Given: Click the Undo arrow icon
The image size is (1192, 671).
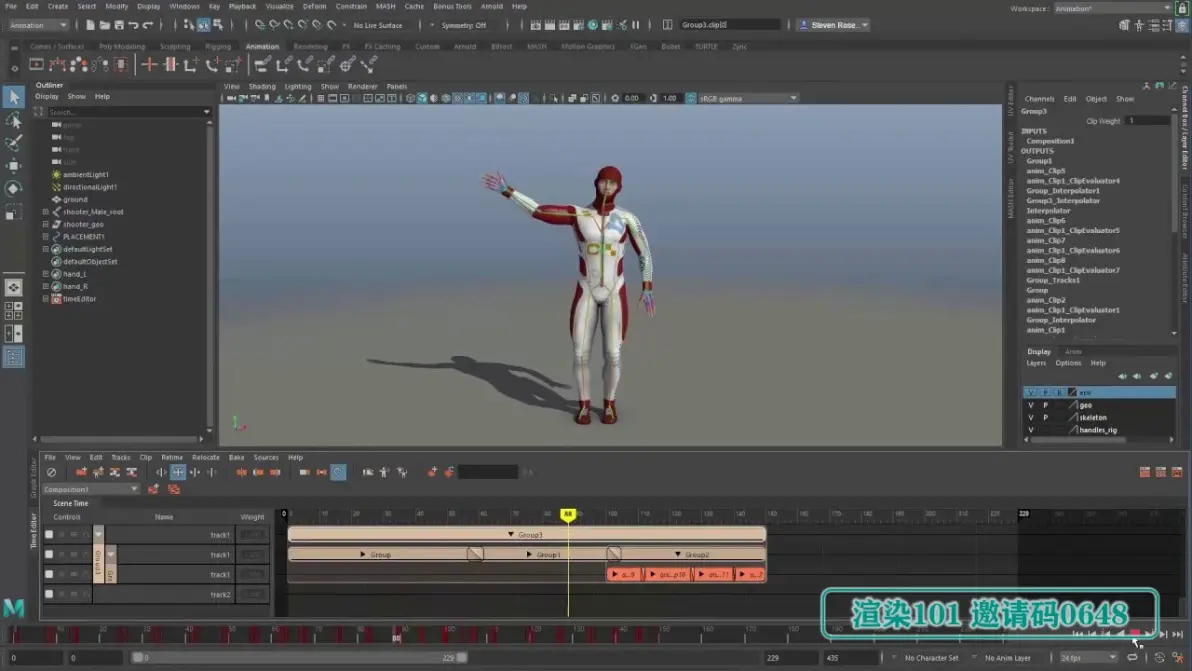Looking at the screenshot, I should [x=133, y=25].
